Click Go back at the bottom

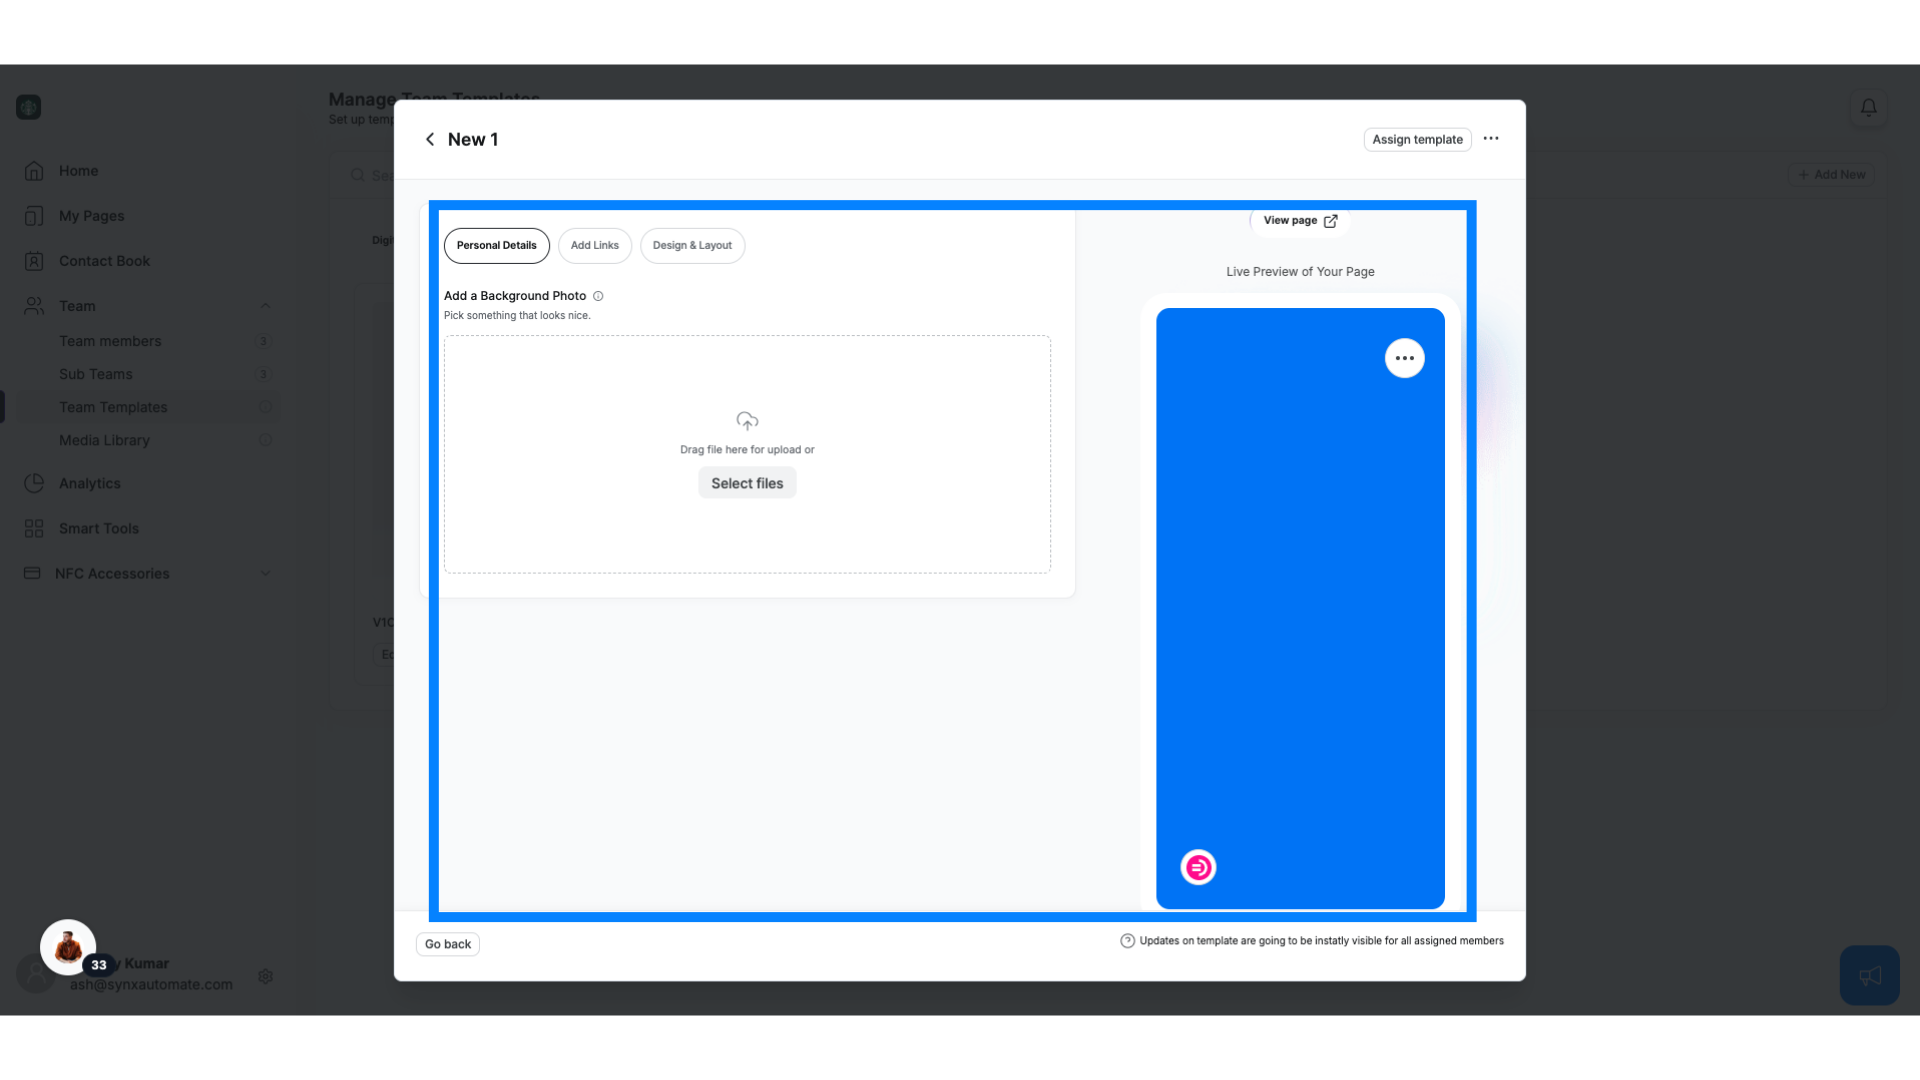pos(448,944)
